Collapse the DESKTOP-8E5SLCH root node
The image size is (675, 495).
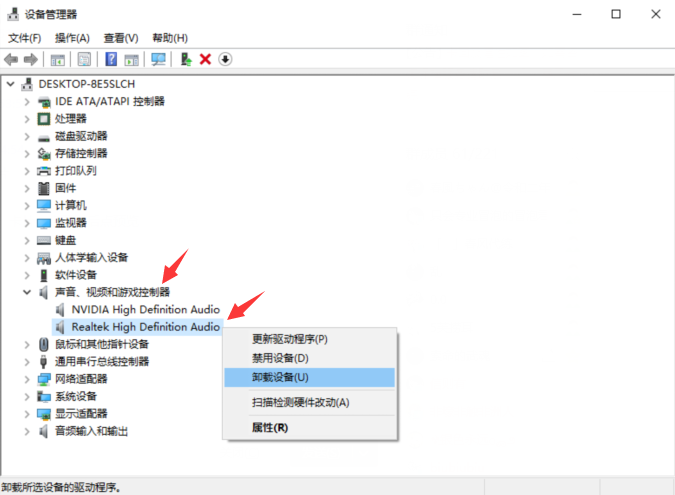10,84
